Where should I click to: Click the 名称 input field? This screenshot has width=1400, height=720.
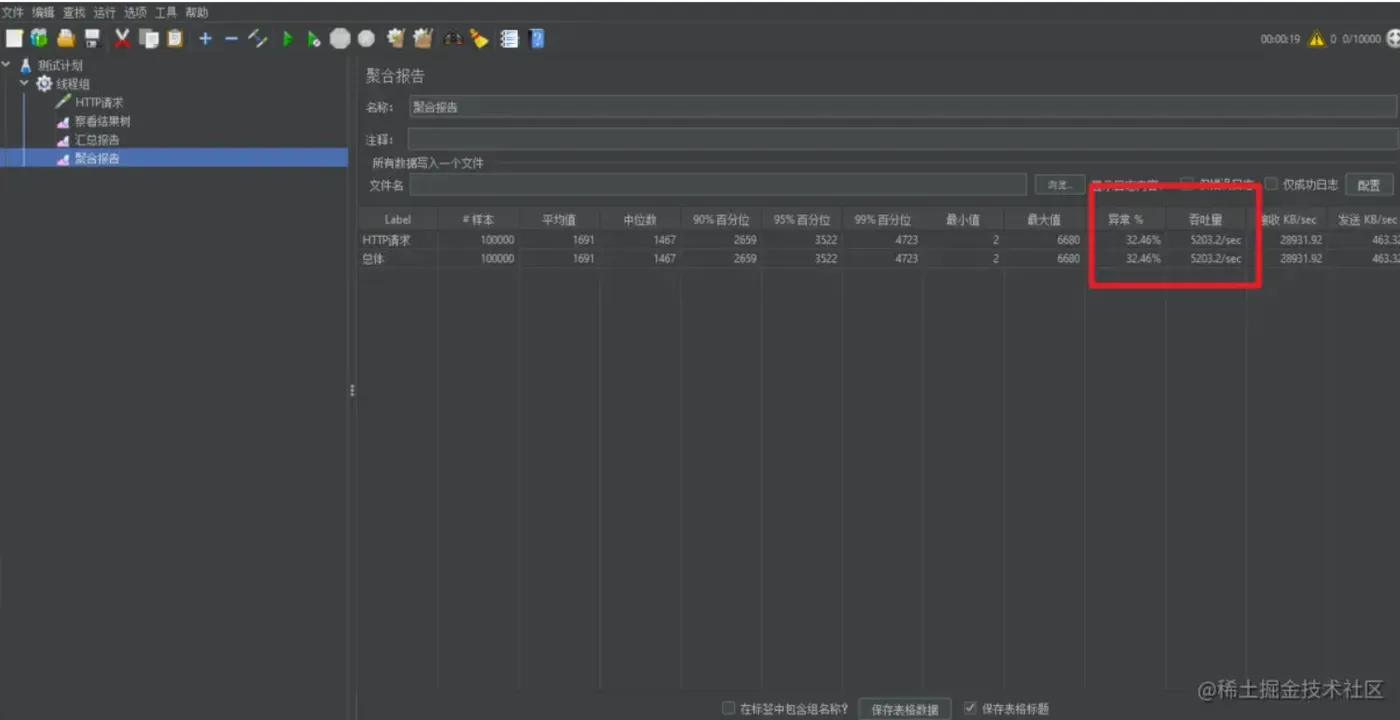point(902,107)
